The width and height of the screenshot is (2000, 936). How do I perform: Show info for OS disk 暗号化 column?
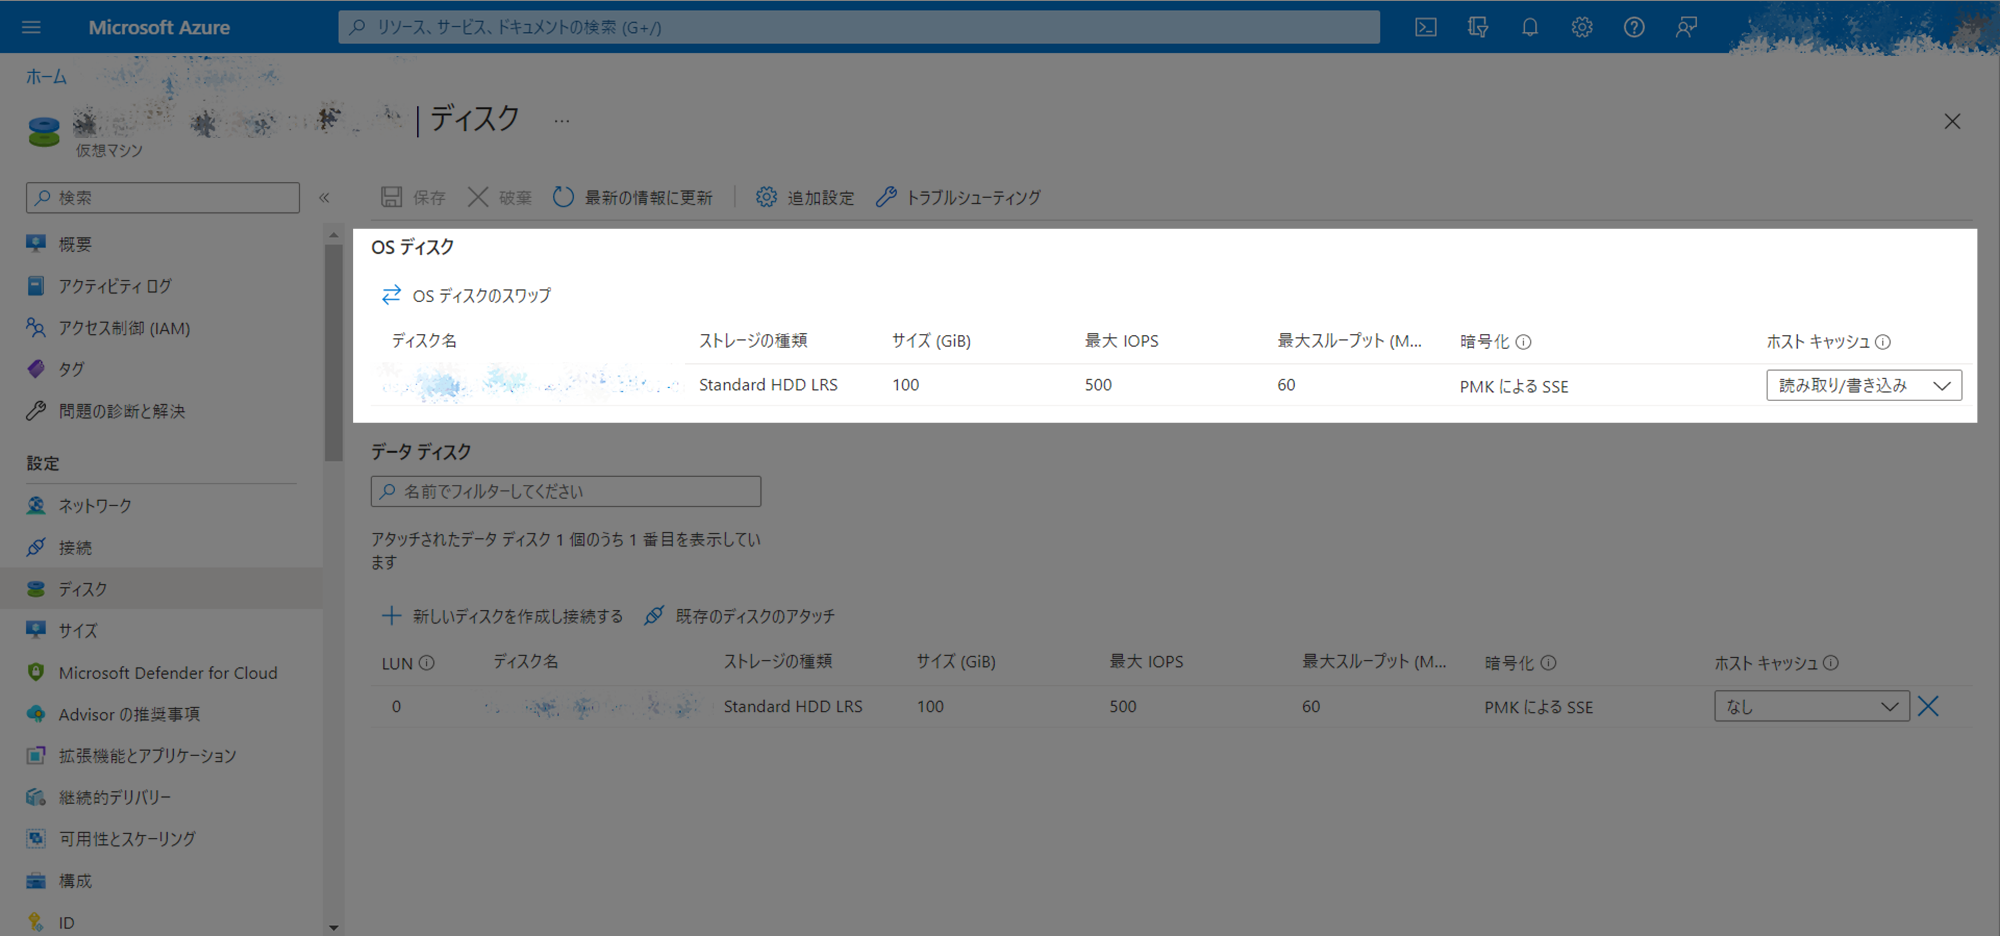click(1523, 342)
